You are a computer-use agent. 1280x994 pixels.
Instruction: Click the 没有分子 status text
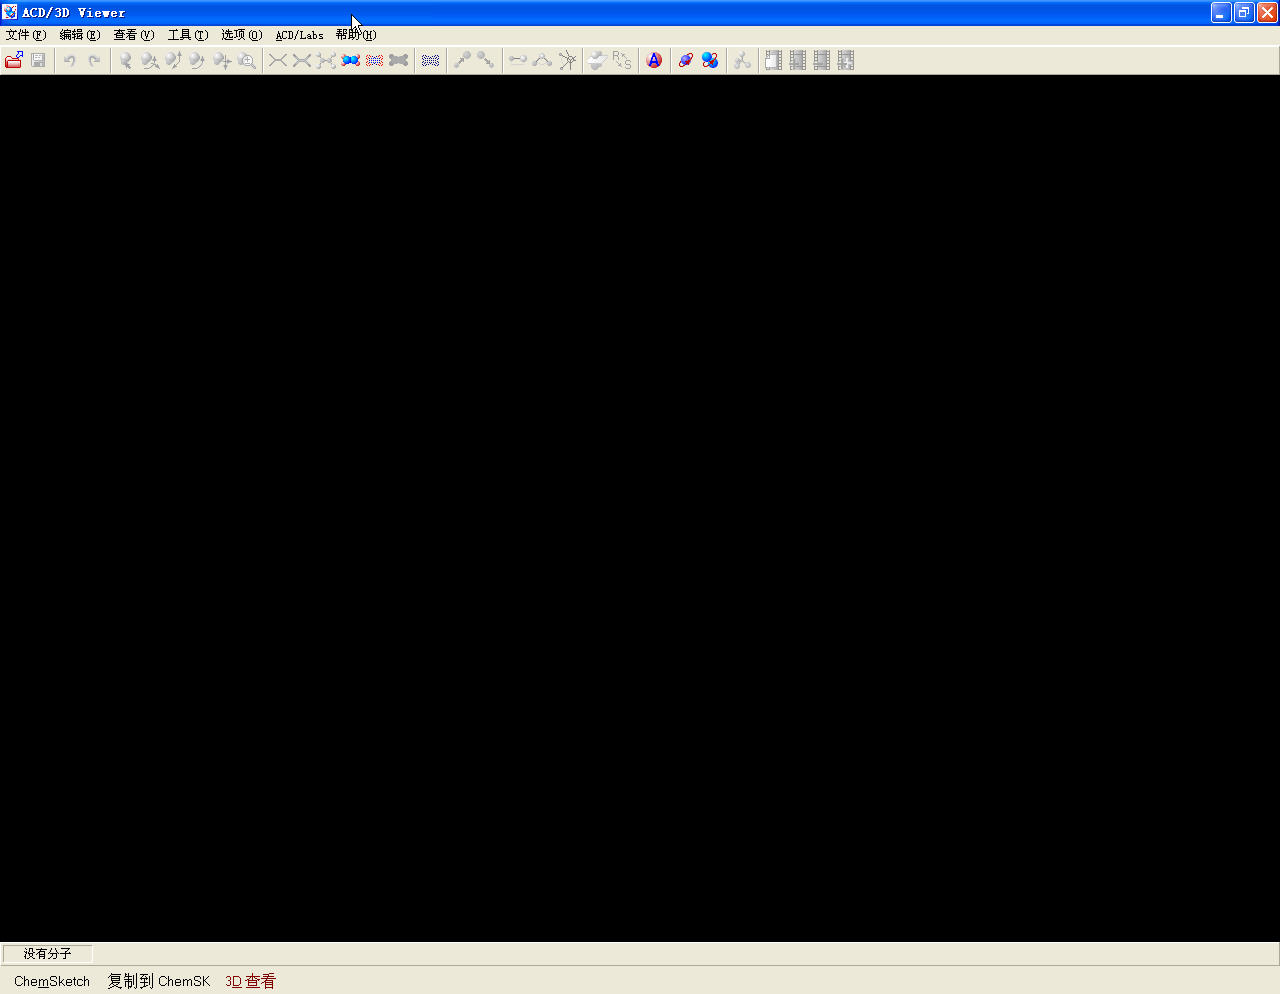pos(48,954)
